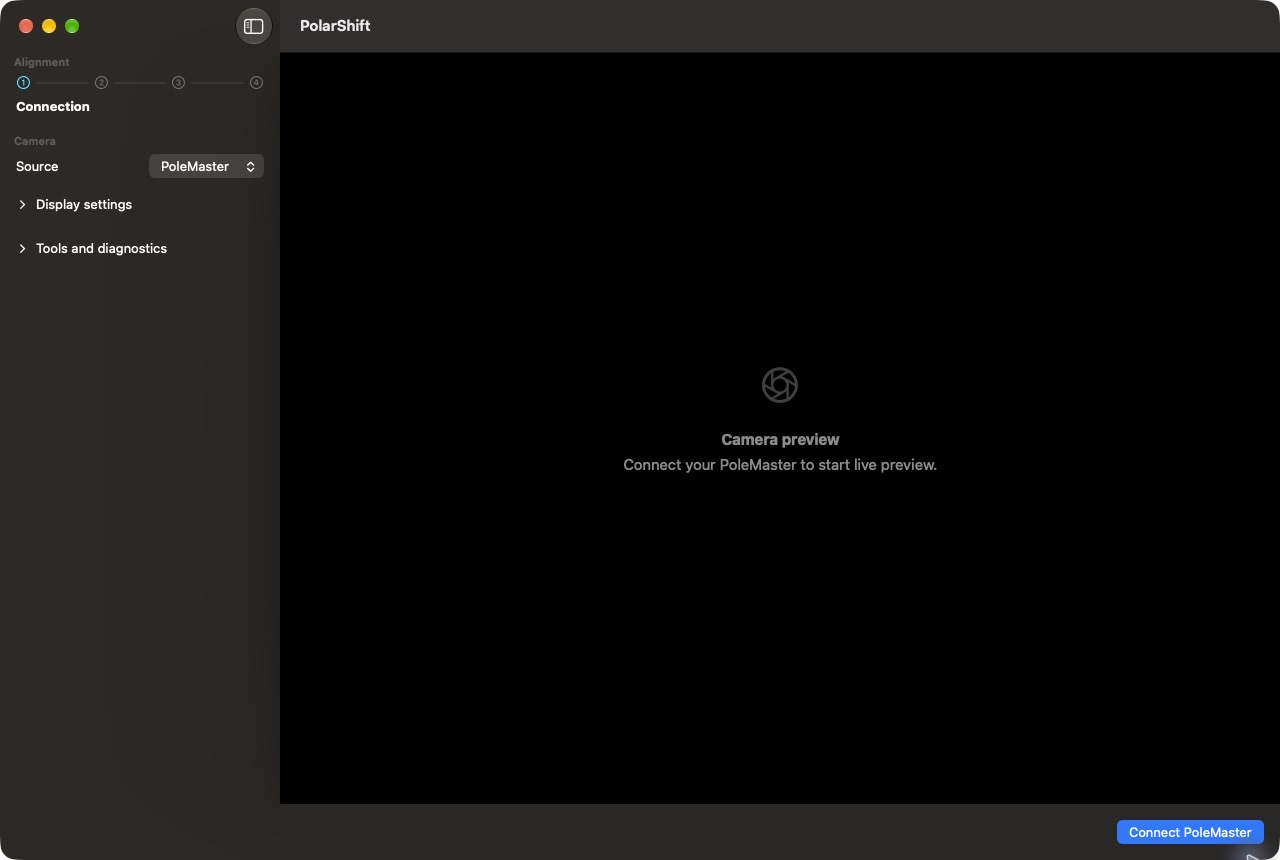Minimize window with yellow button
The height and width of the screenshot is (860, 1280).
pos(49,26)
